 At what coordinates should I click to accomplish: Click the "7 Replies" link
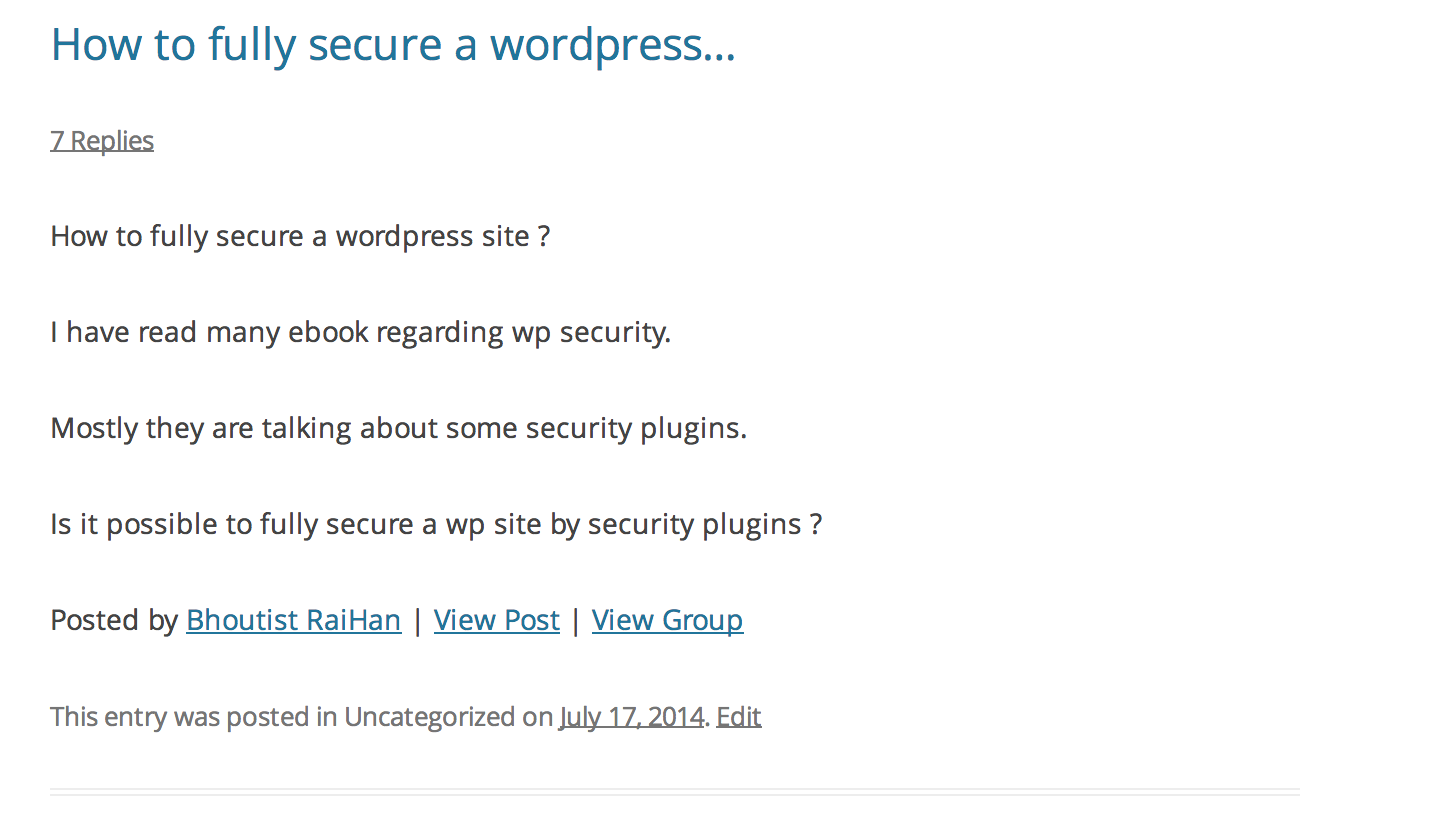click(102, 141)
